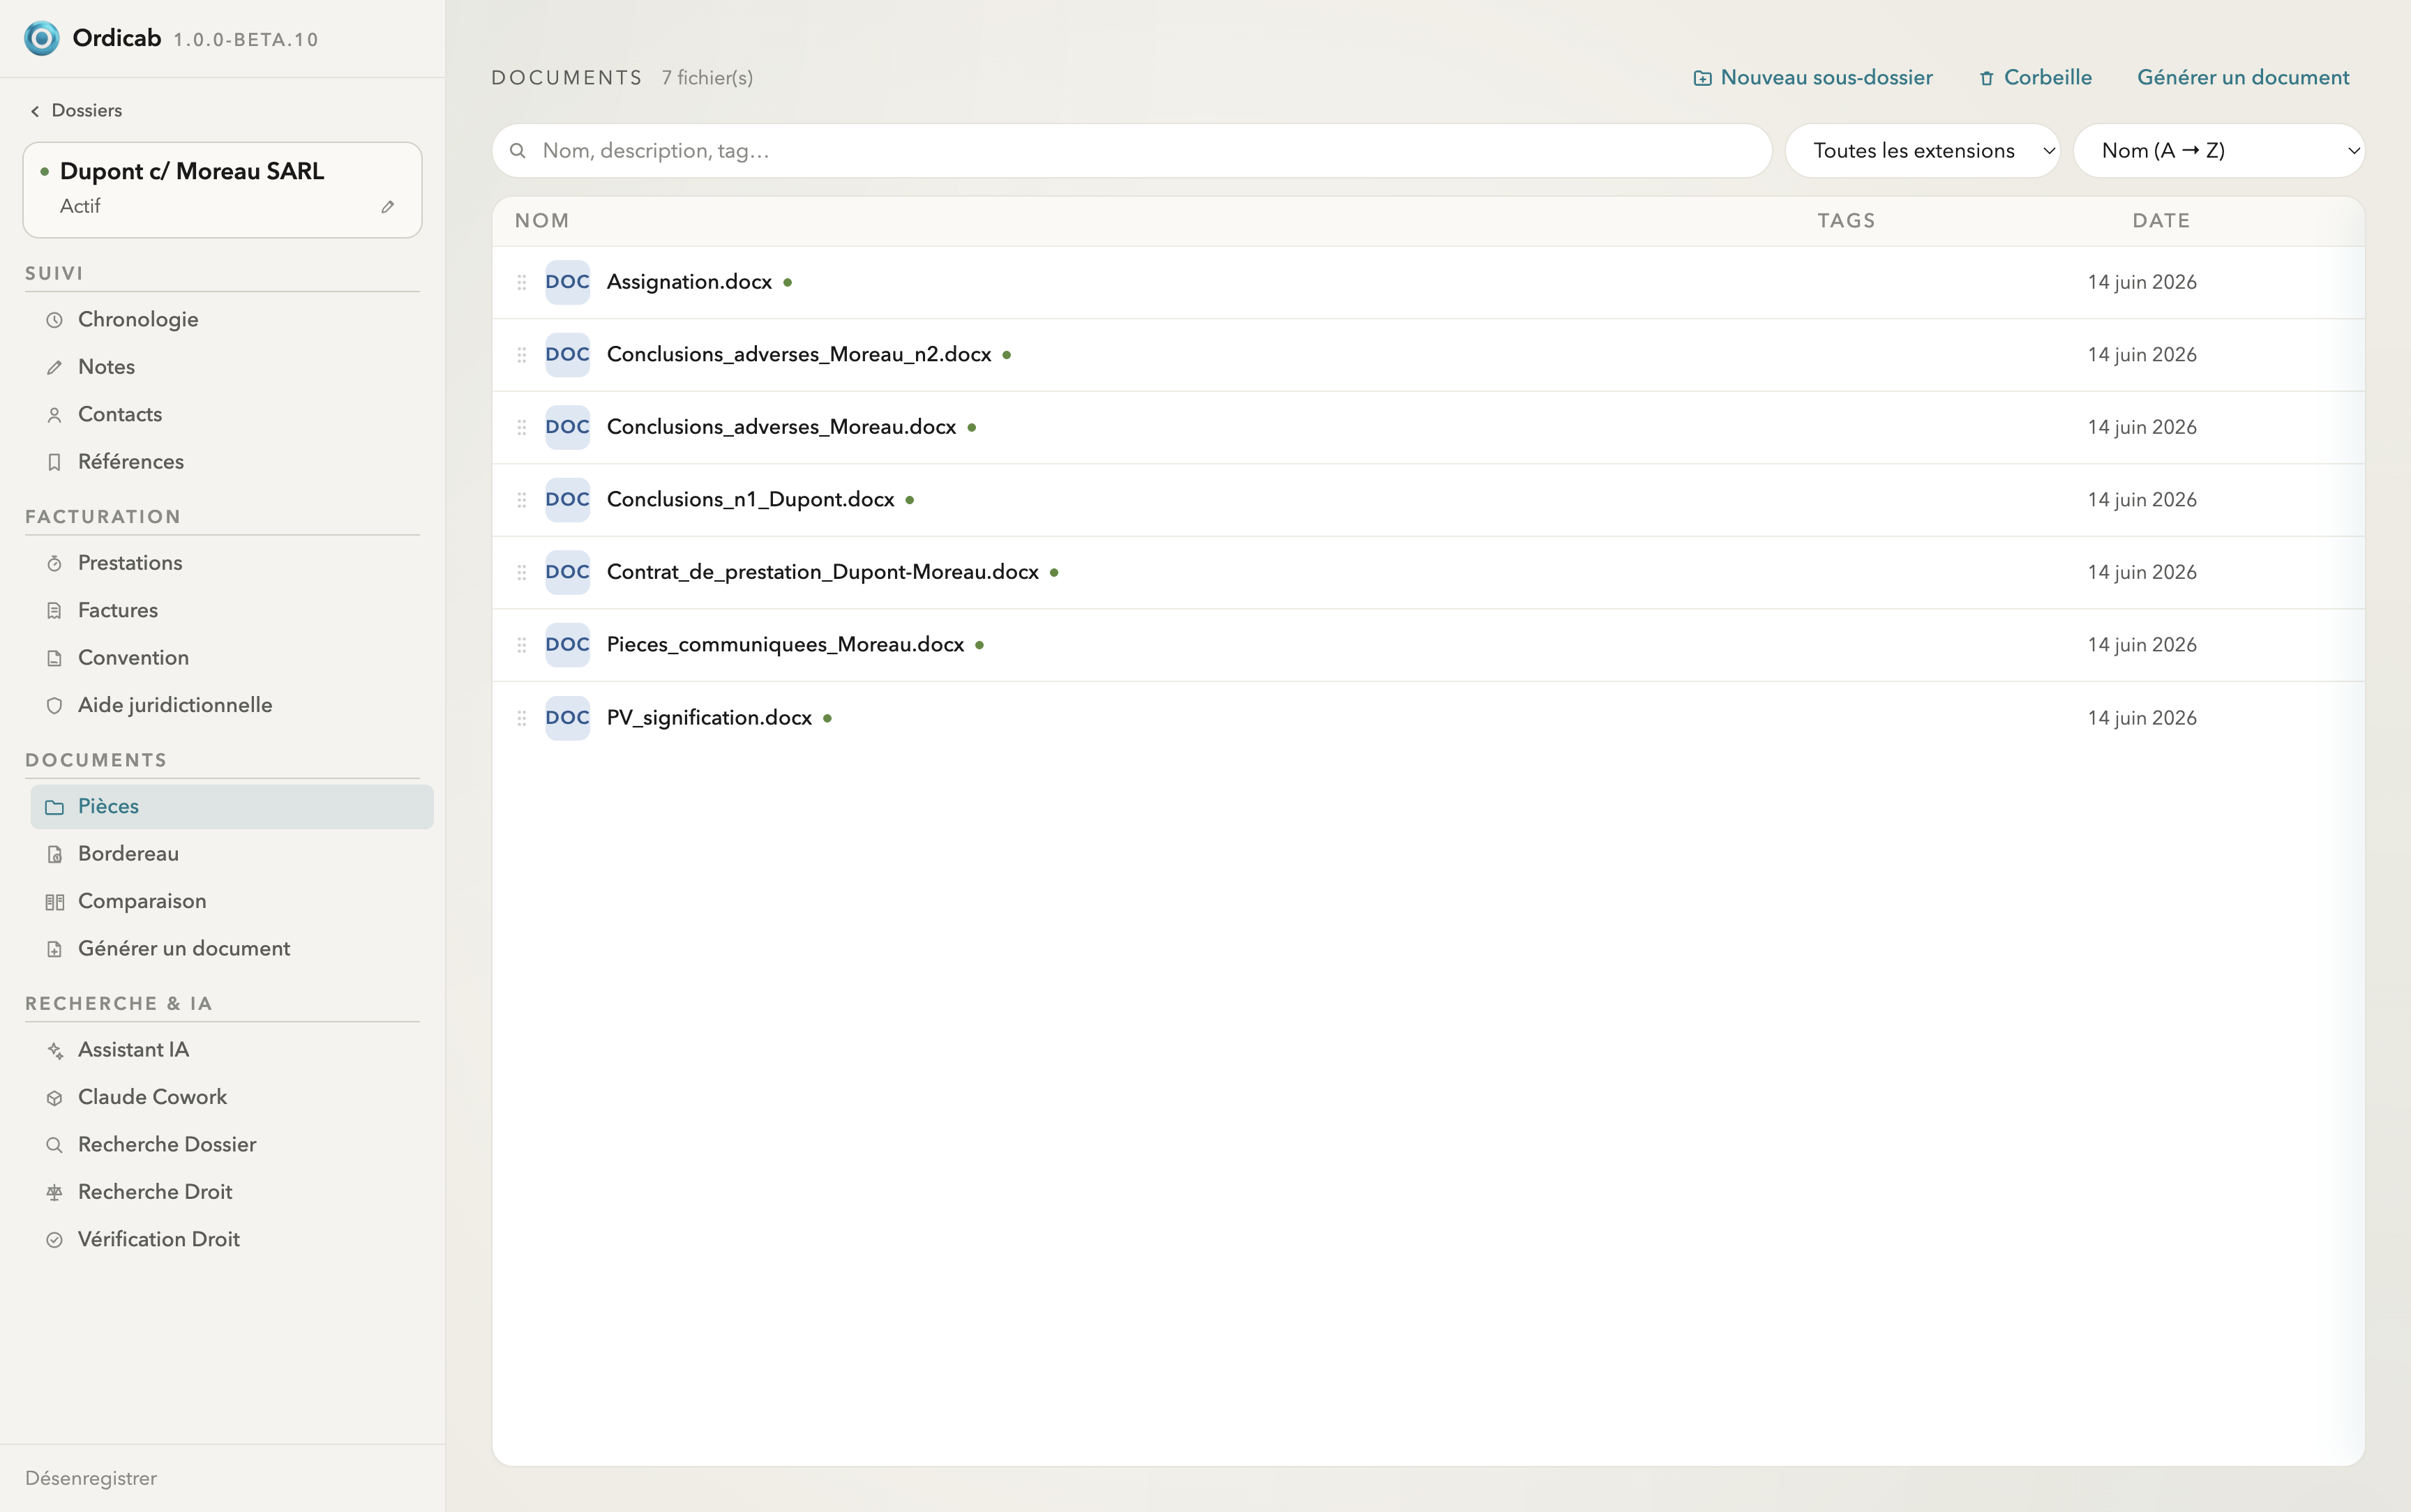This screenshot has height=1512, width=2411.
Task: Click the Chronologie clock icon
Action: pyautogui.click(x=55, y=320)
